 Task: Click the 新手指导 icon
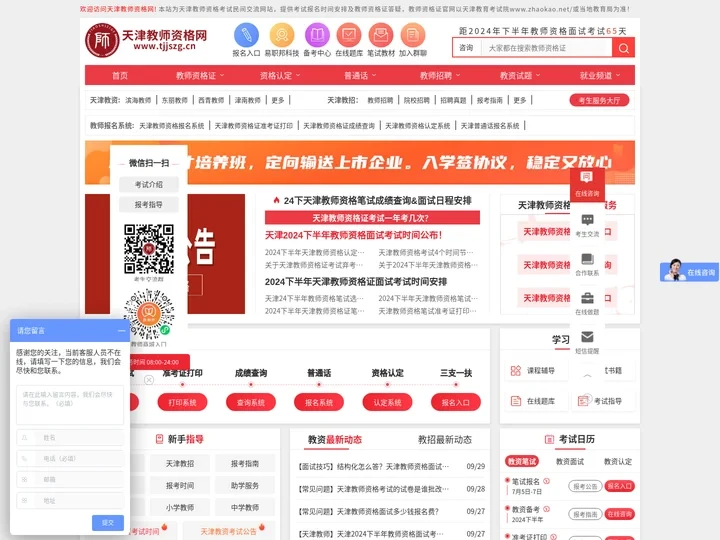pyautogui.click(x=159, y=439)
